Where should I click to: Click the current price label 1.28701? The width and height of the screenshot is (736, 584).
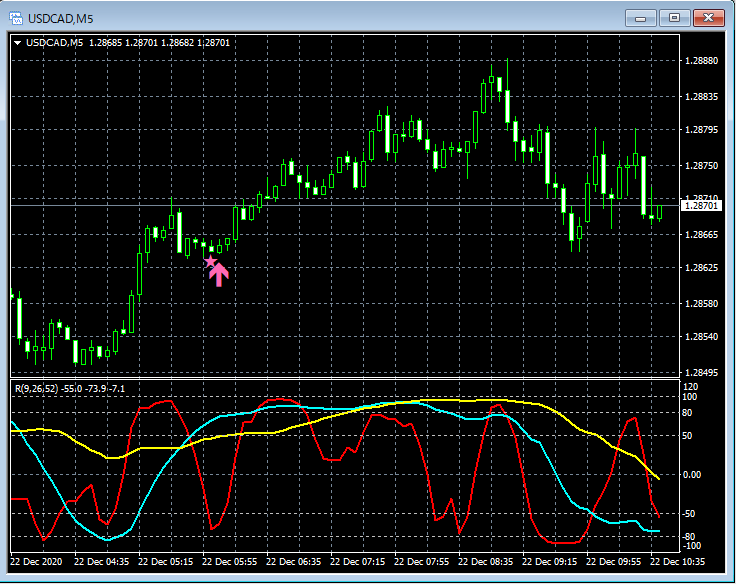click(x=700, y=206)
